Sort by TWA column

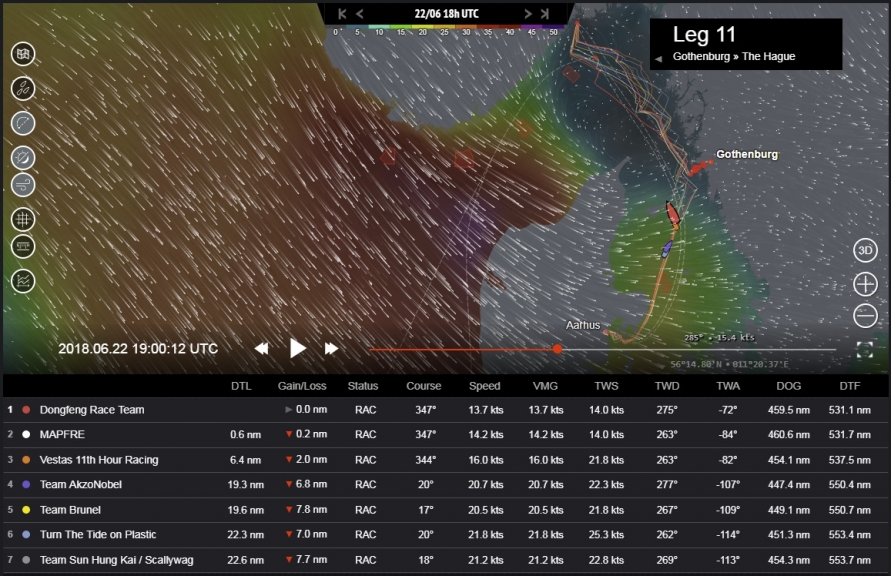coord(728,386)
